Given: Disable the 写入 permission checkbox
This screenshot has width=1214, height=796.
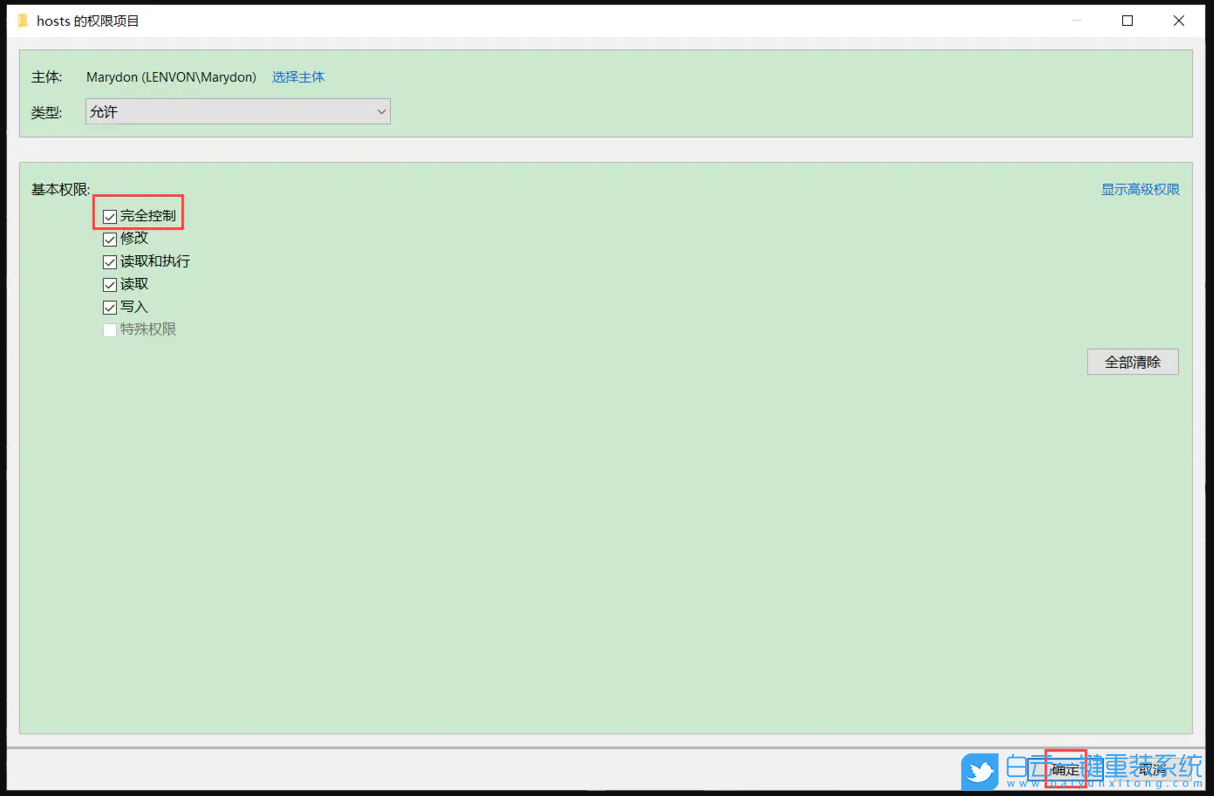Looking at the screenshot, I should (x=110, y=308).
